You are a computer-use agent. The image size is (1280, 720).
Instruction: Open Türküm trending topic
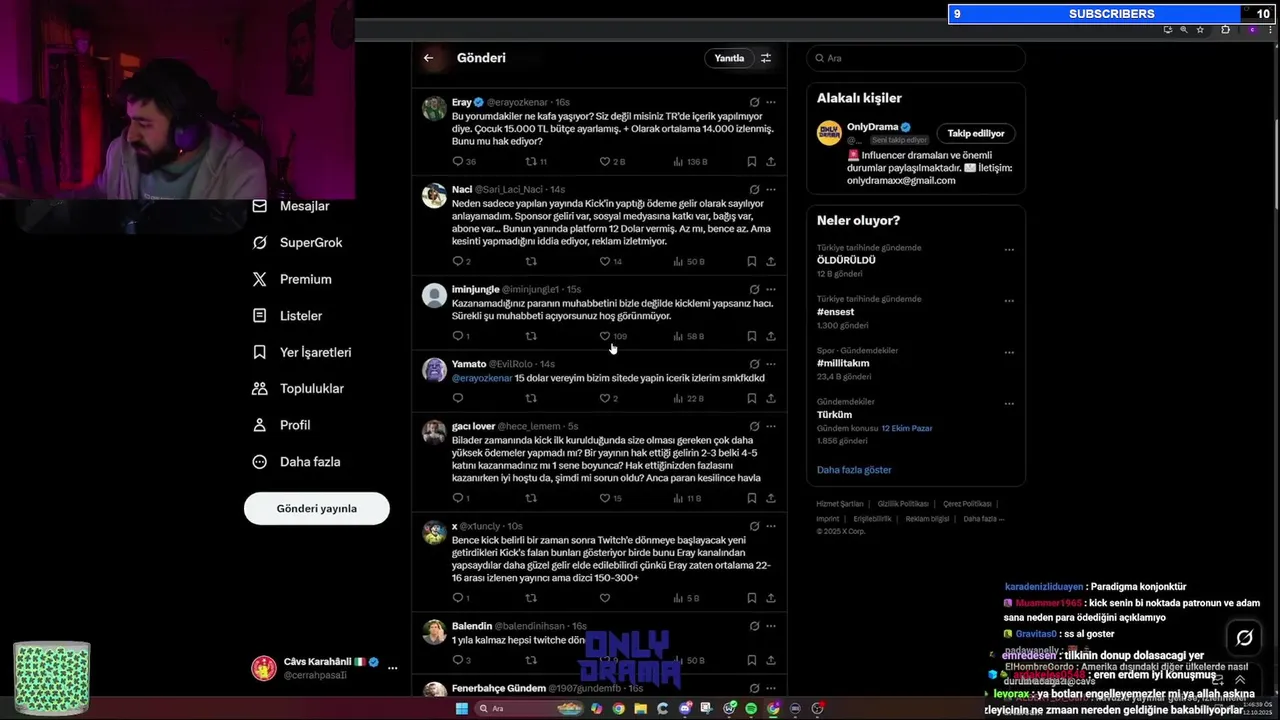[x=834, y=415]
